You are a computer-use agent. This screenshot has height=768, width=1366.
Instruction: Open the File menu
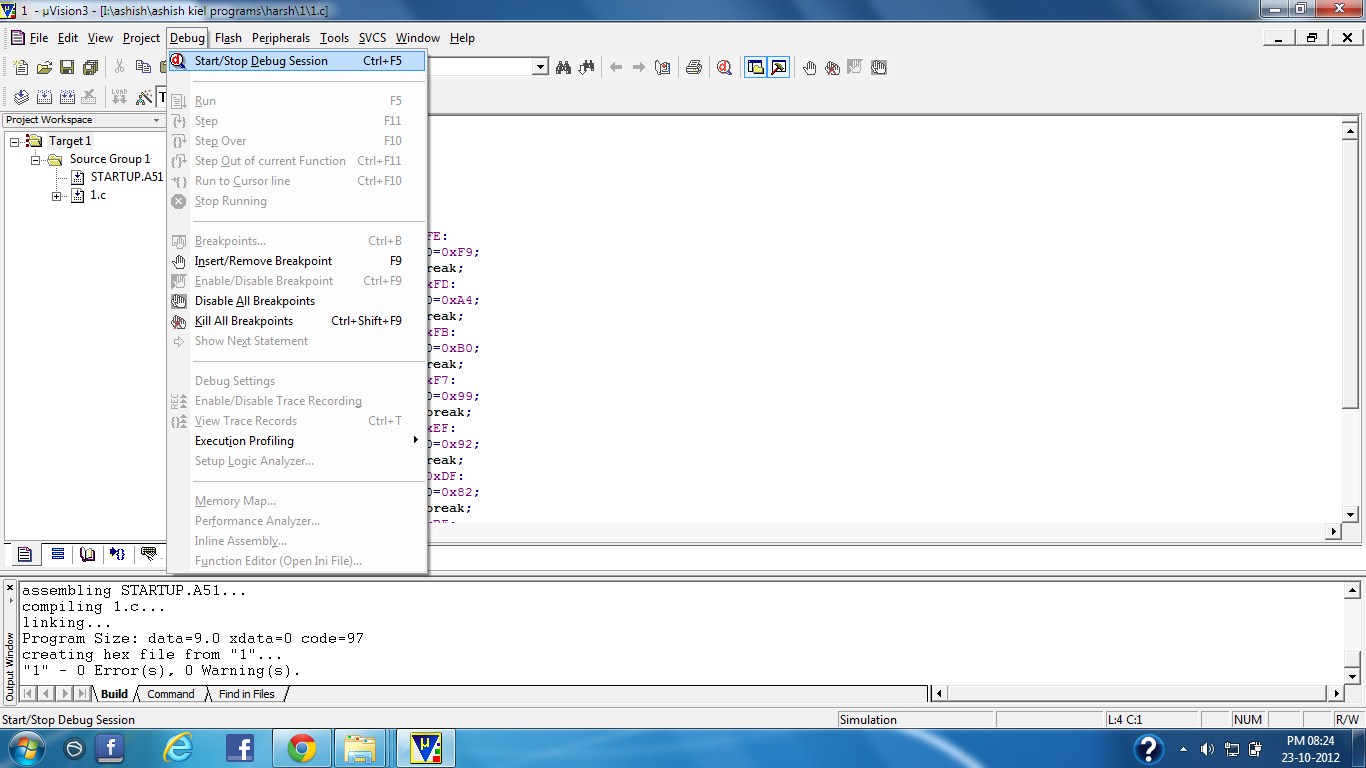tap(39, 38)
